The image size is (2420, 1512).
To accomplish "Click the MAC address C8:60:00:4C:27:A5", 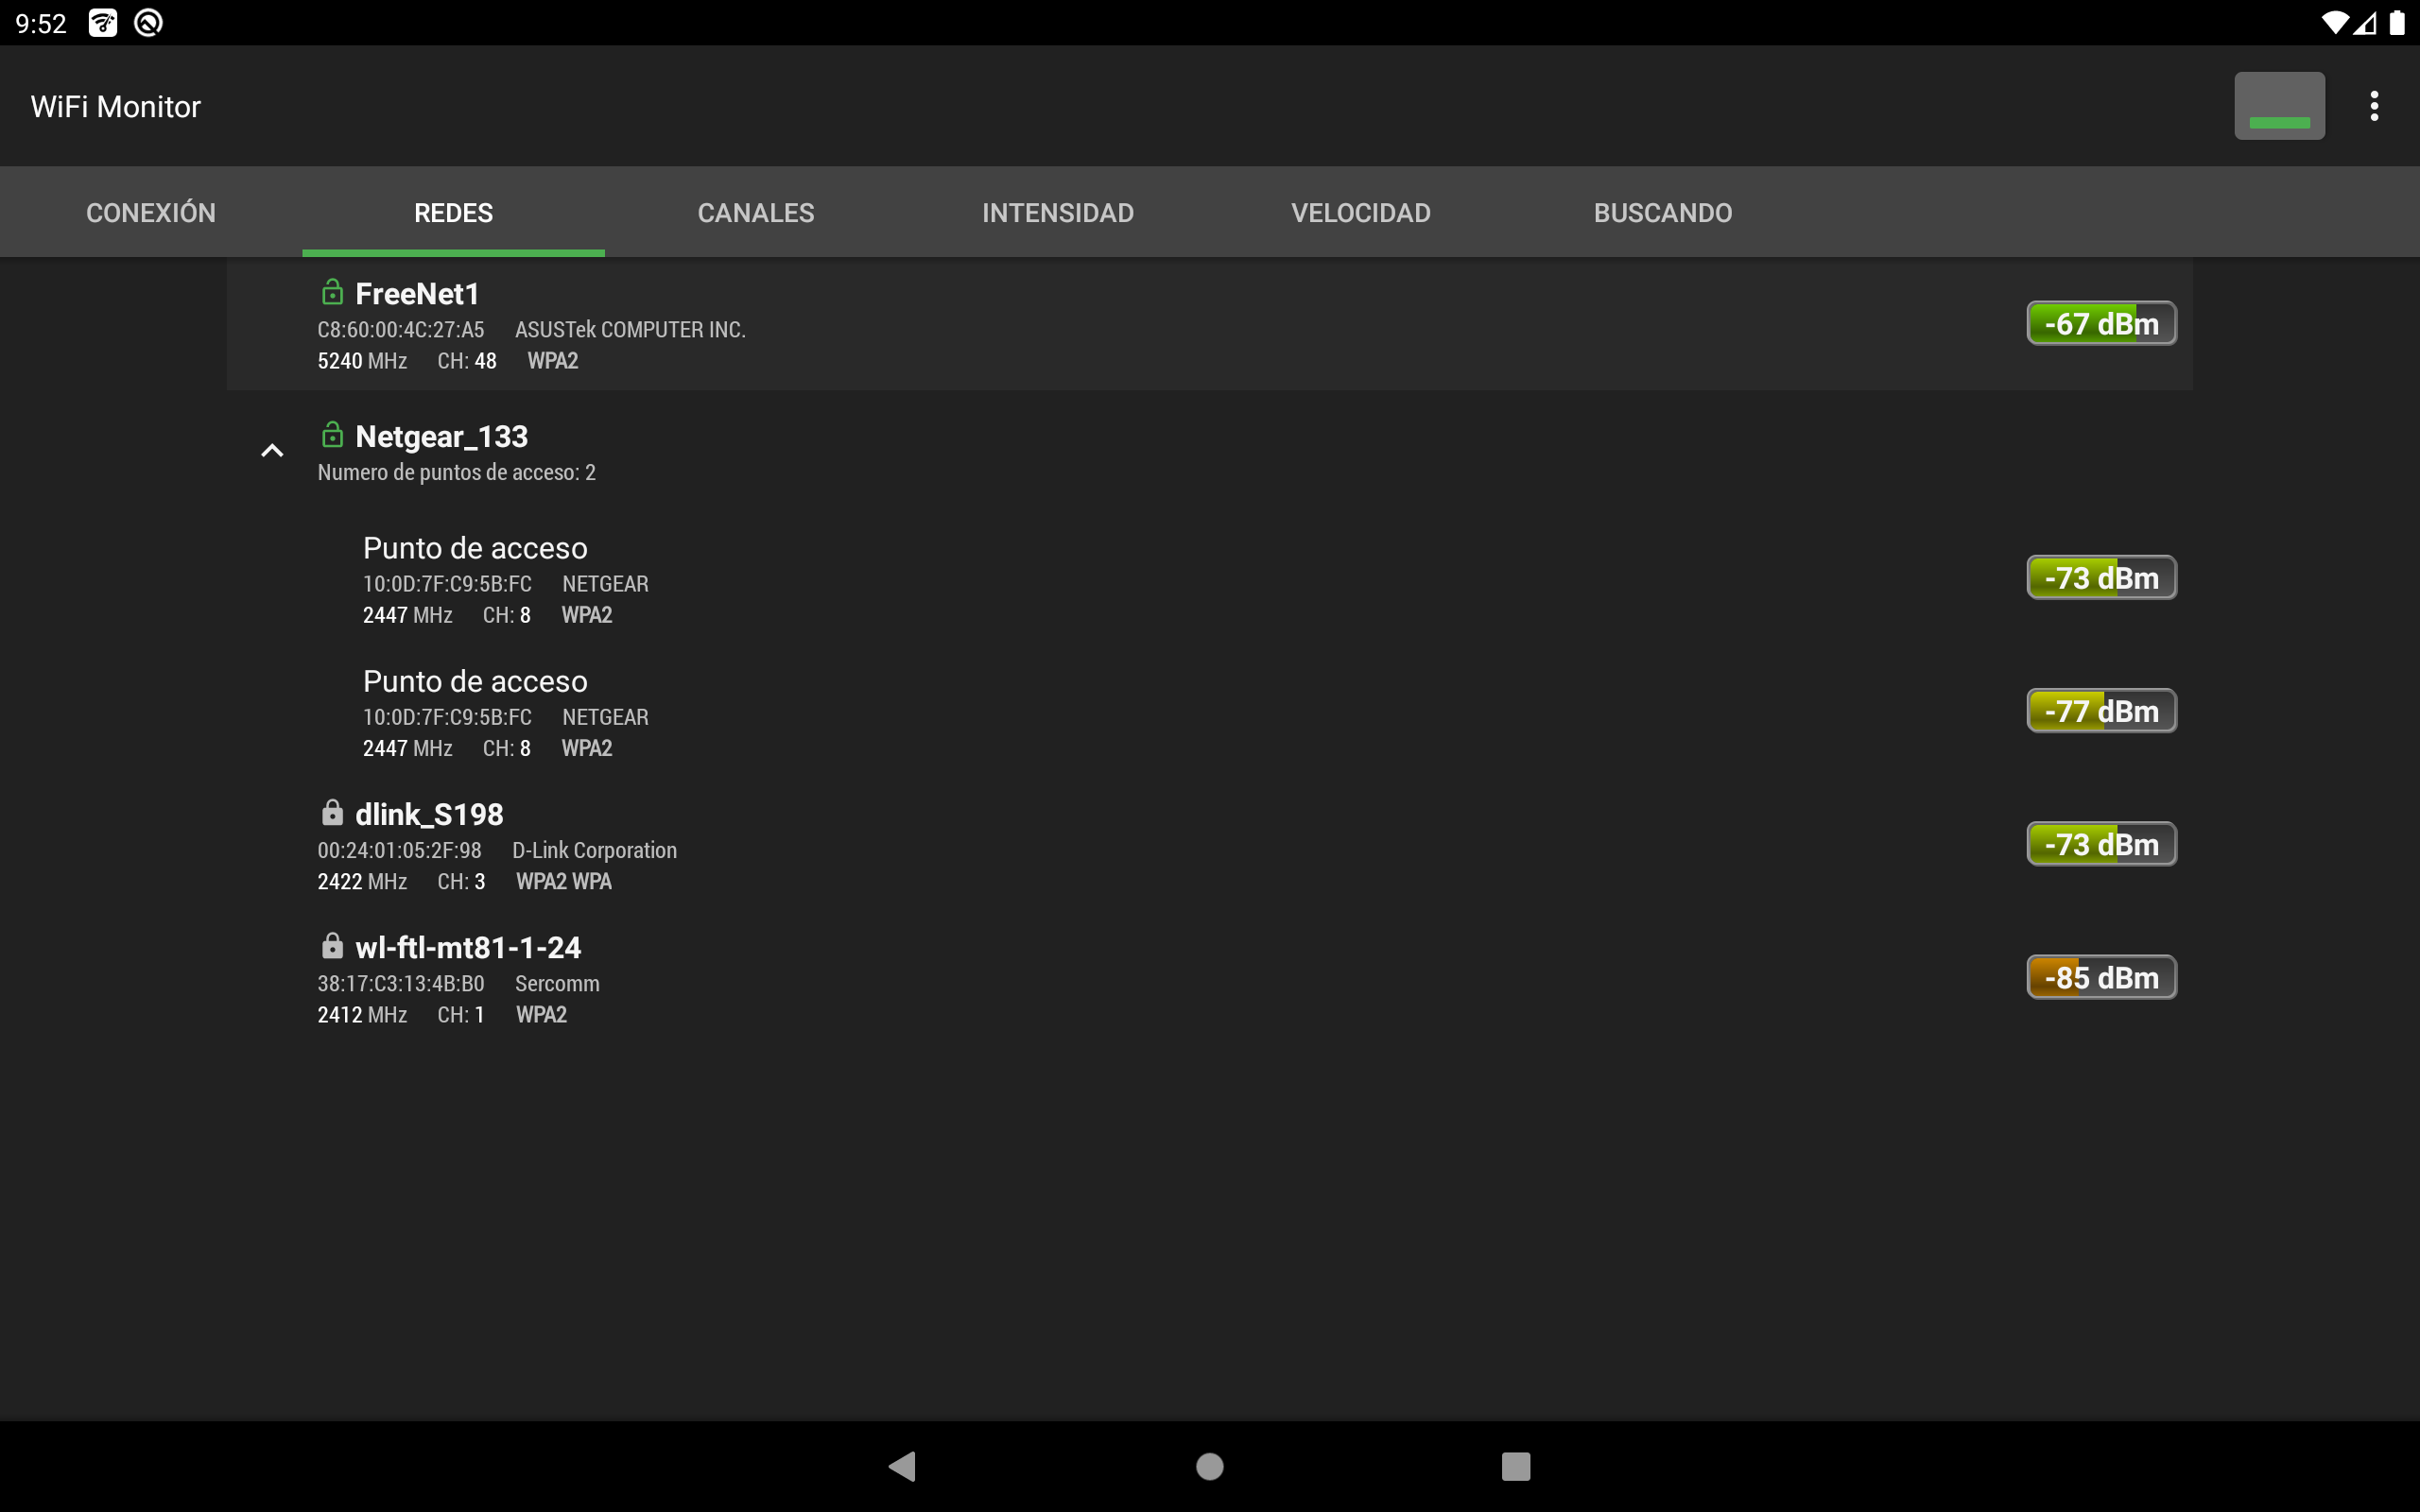I will (x=401, y=330).
